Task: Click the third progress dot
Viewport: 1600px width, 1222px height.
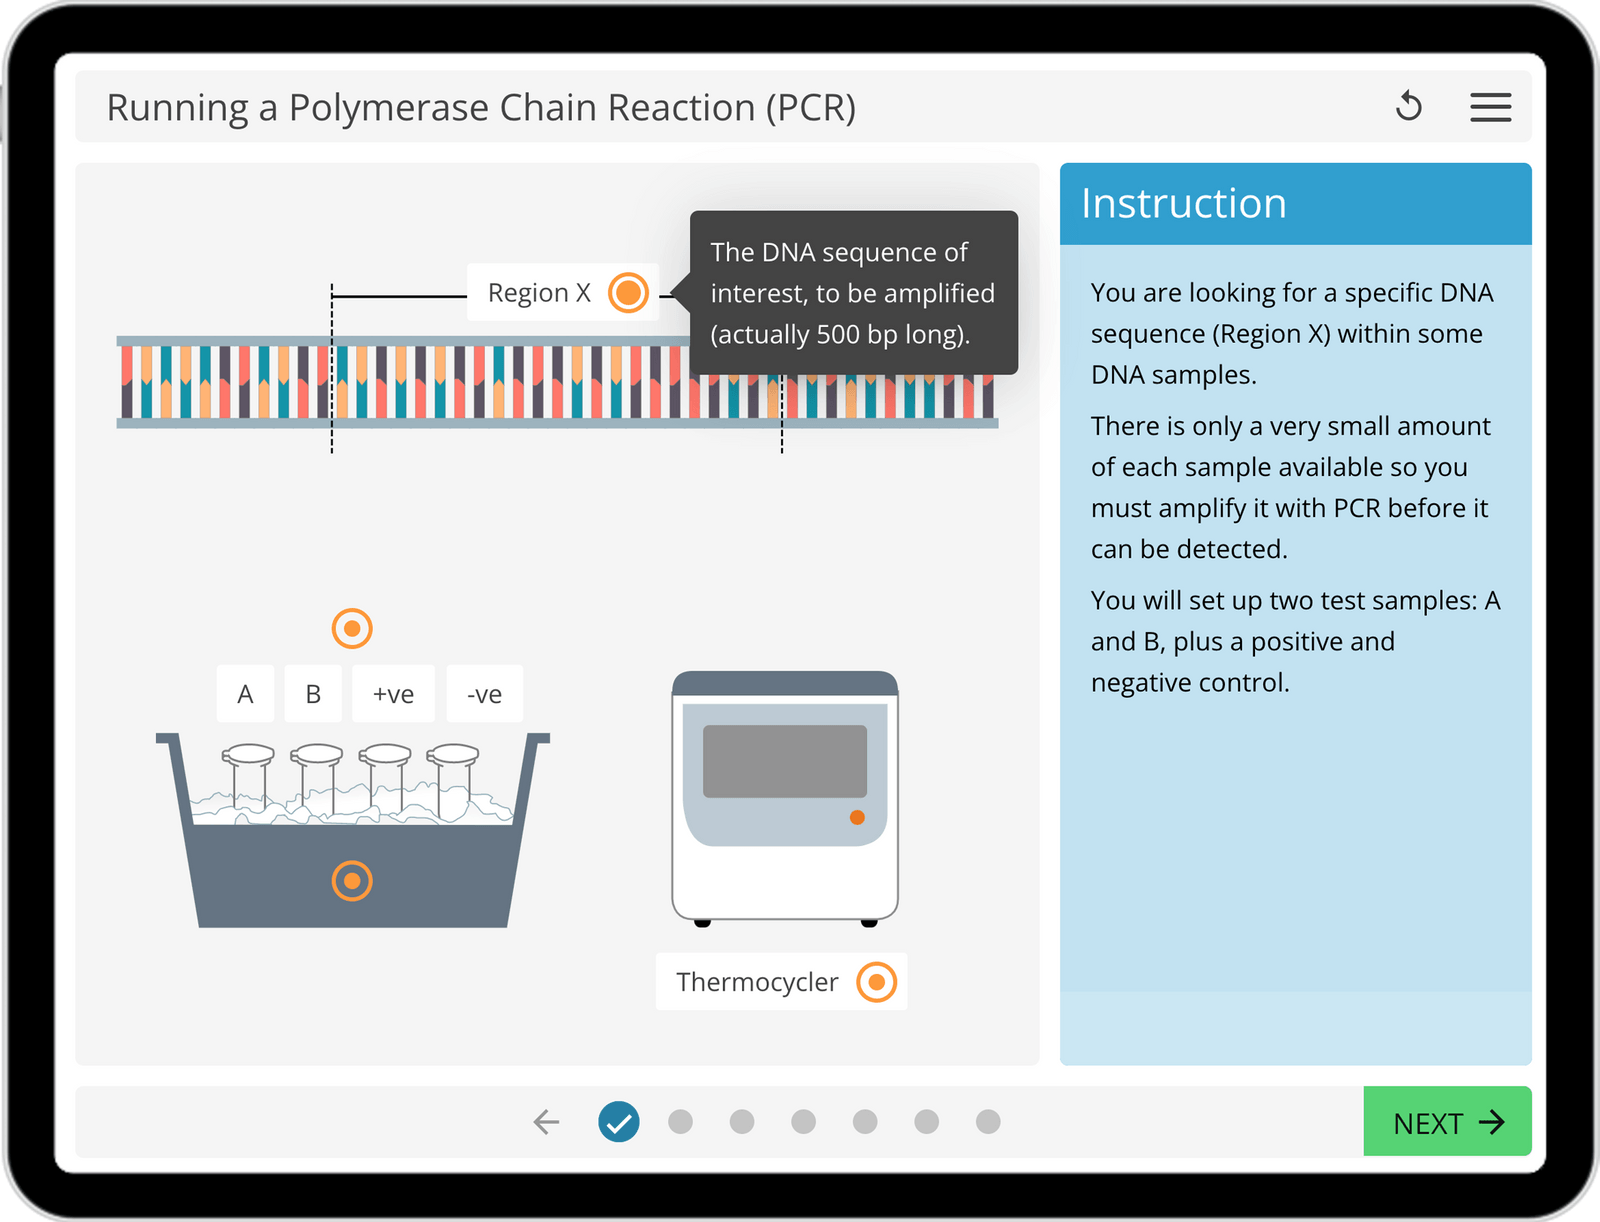Action: coord(803,1121)
